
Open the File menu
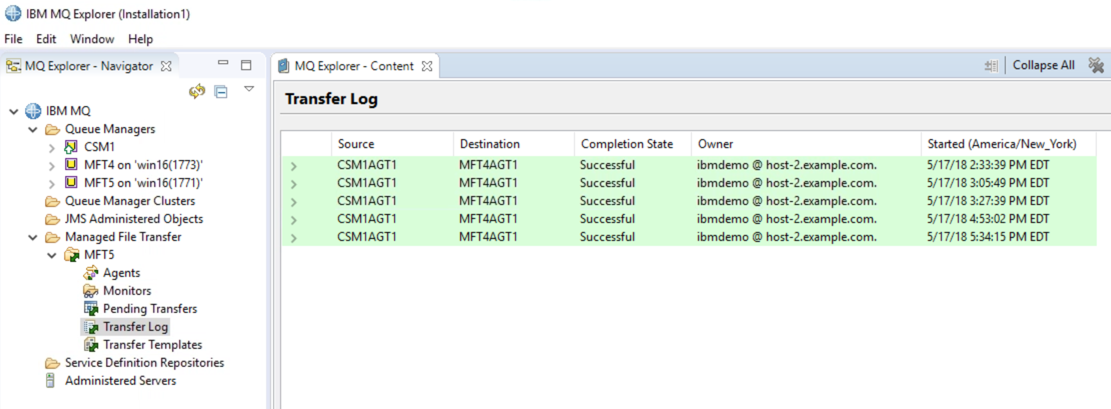[x=13, y=39]
